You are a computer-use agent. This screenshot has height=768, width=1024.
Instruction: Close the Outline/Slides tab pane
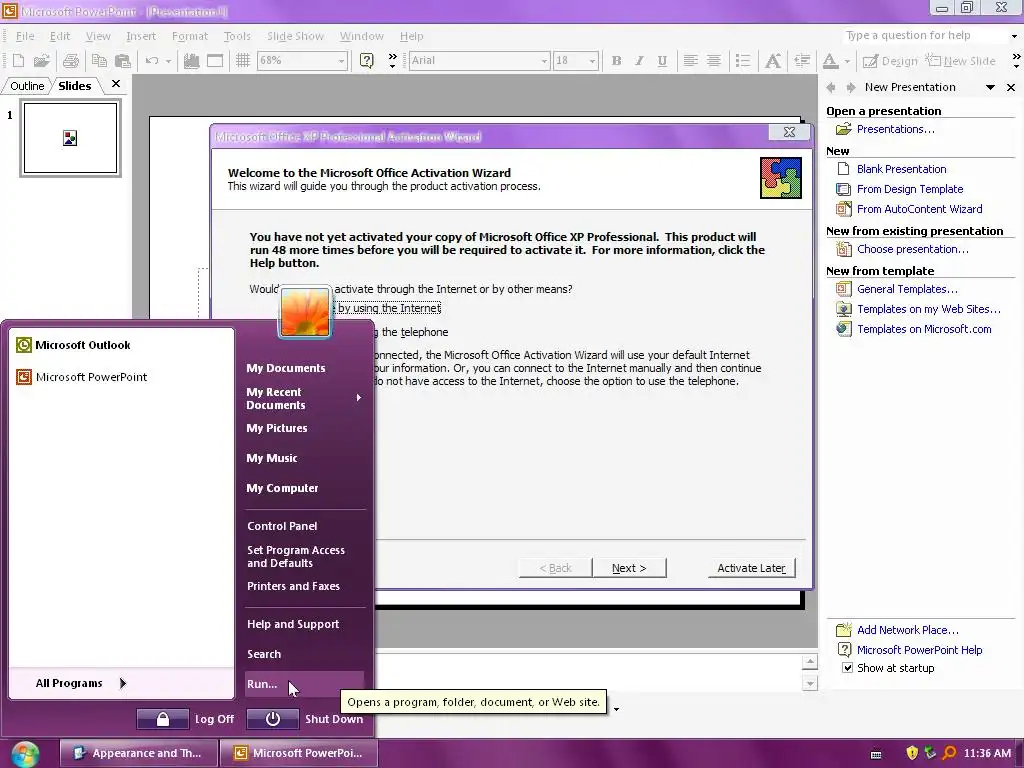click(116, 84)
